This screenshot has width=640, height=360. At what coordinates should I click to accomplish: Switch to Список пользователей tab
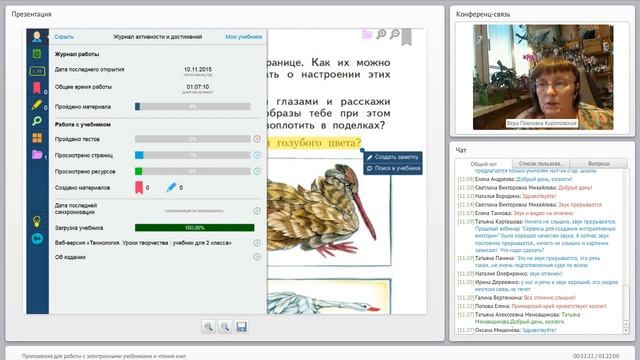[x=541, y=164]
